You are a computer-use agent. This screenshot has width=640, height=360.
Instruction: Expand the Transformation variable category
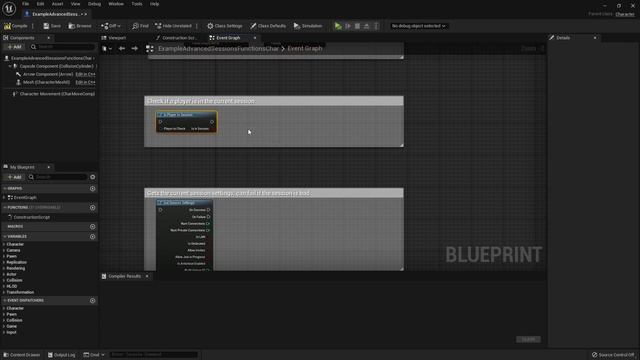(4, 292)
